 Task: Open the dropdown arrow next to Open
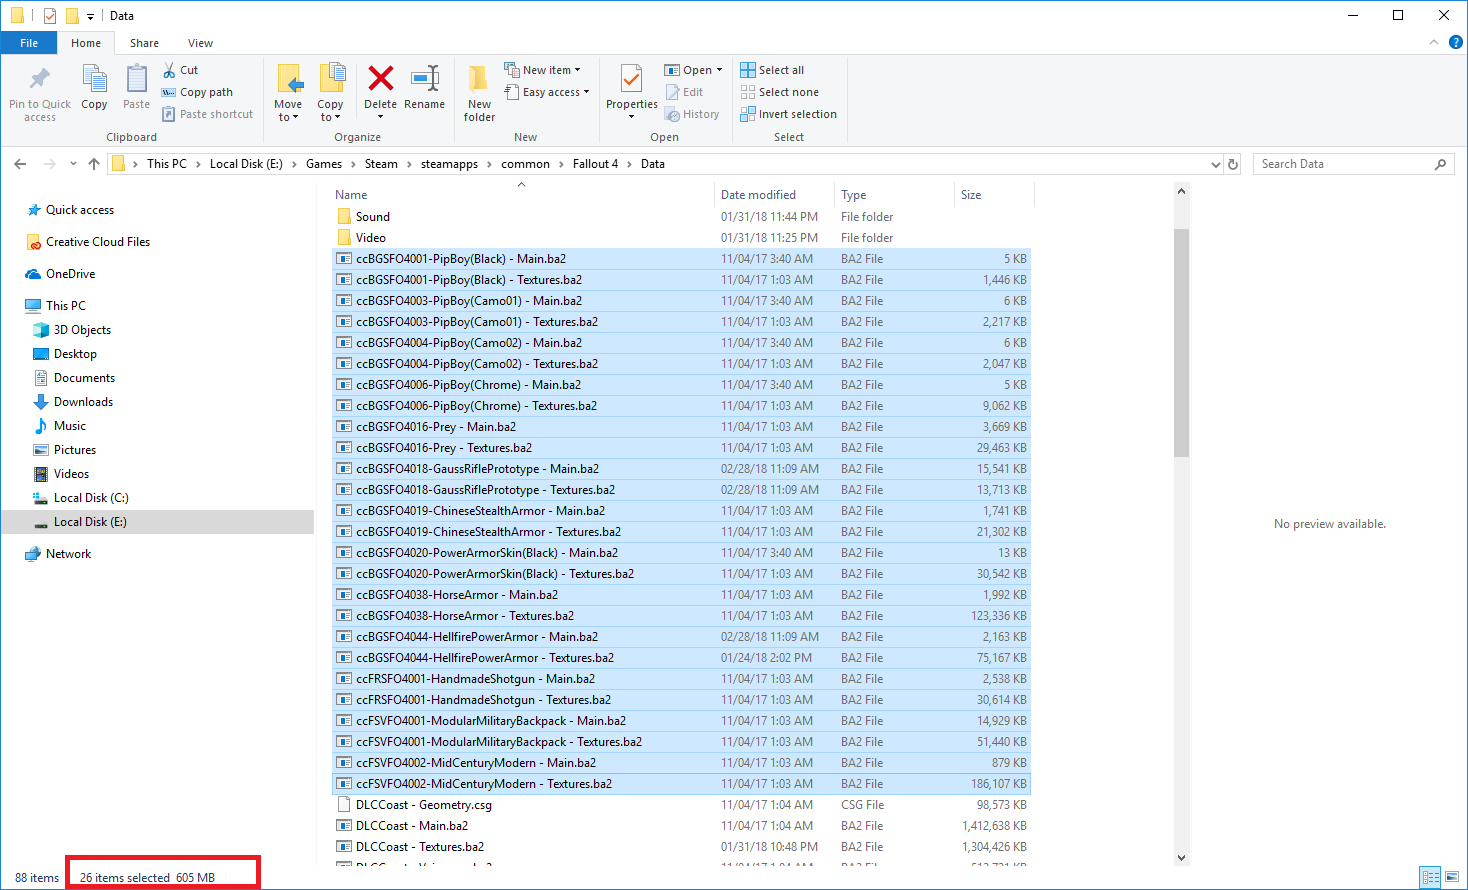coord(719,70)
